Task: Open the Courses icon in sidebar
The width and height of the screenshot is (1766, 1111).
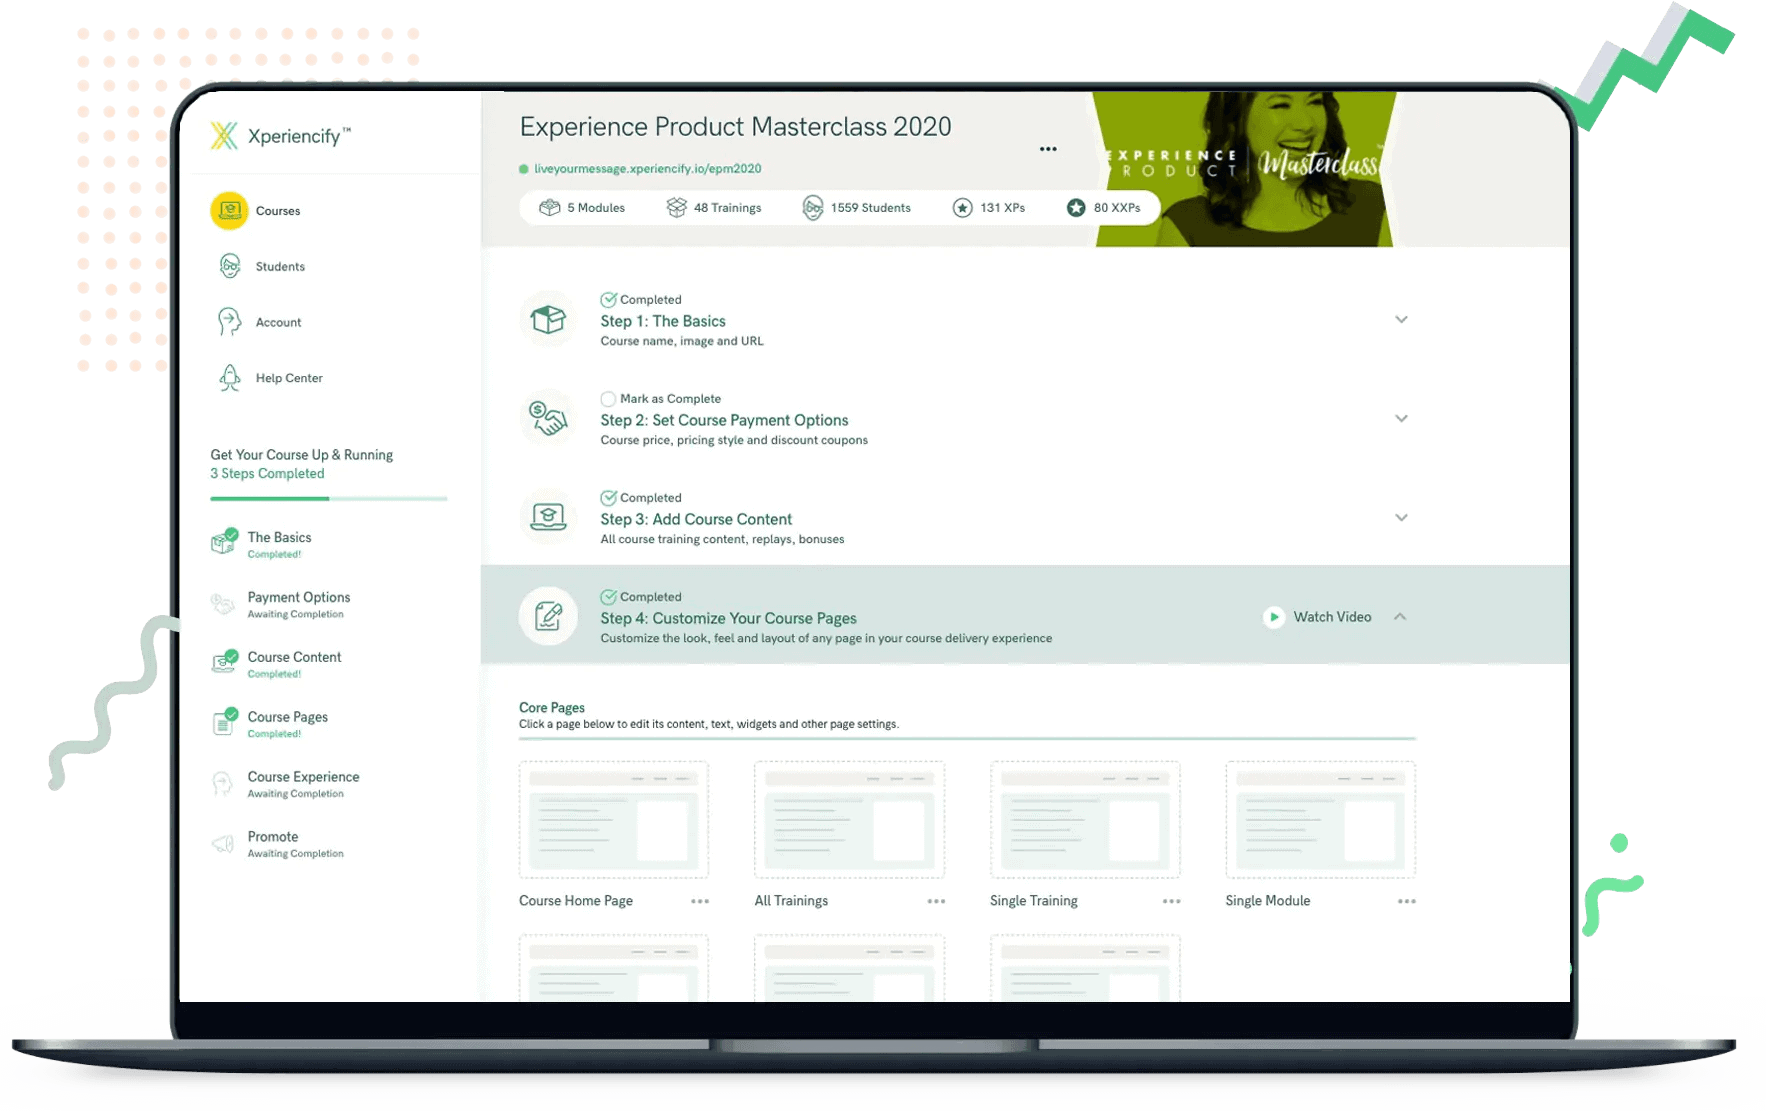Action: (x=229, y=211)
